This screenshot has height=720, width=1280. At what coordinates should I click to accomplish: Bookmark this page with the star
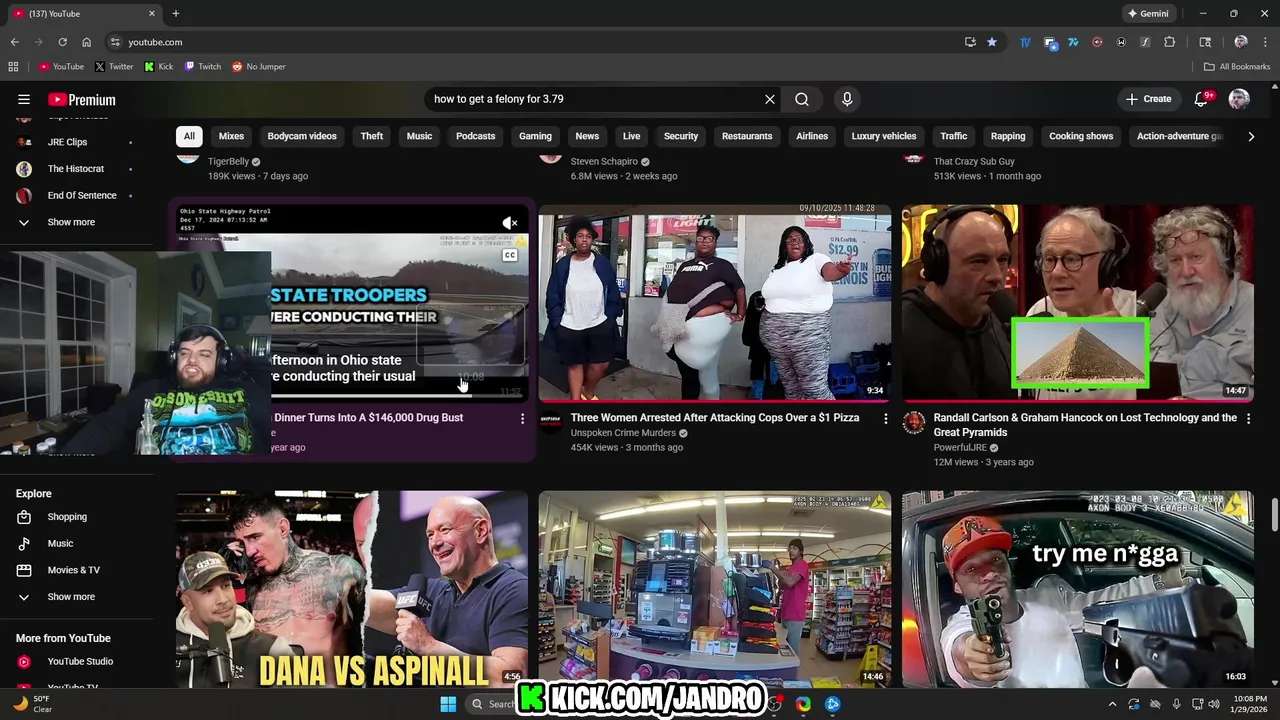pos(992,42)
